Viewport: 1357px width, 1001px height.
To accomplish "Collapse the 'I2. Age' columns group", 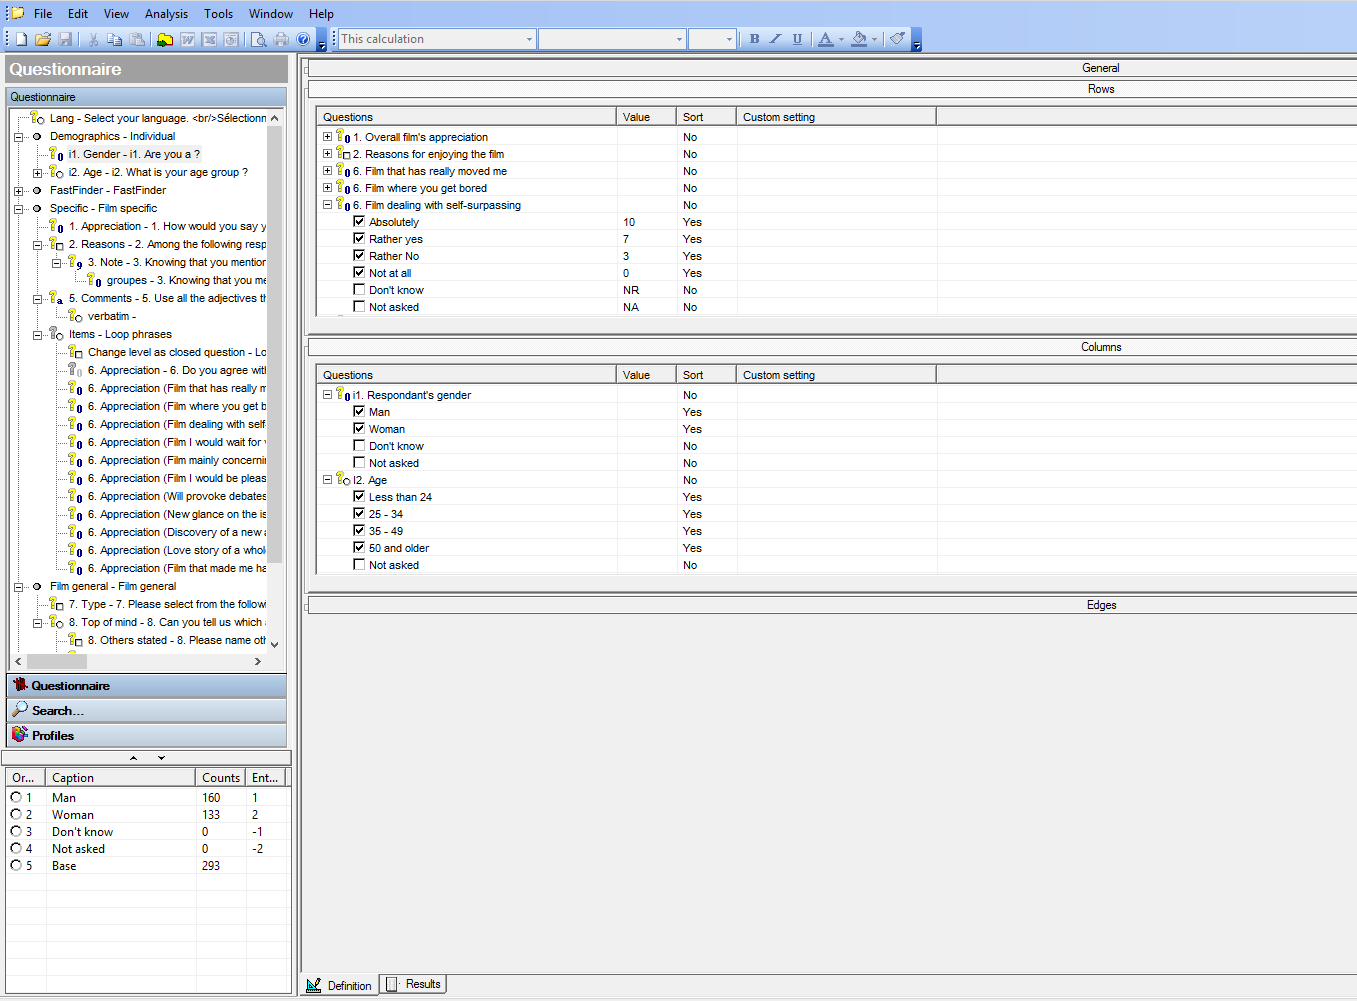I will (x=327, y=480).
